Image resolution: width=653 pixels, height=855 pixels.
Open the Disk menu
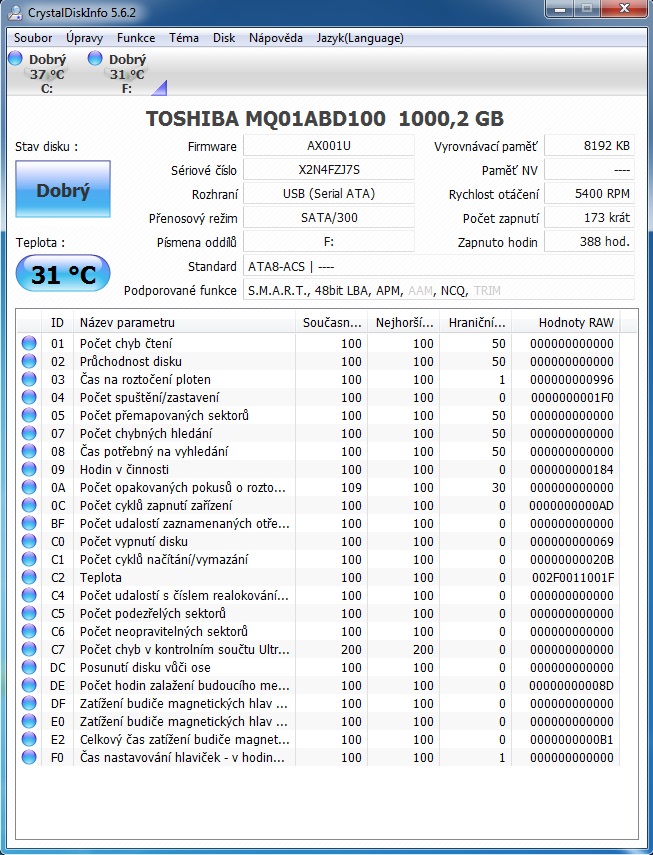tap(224, 38)
